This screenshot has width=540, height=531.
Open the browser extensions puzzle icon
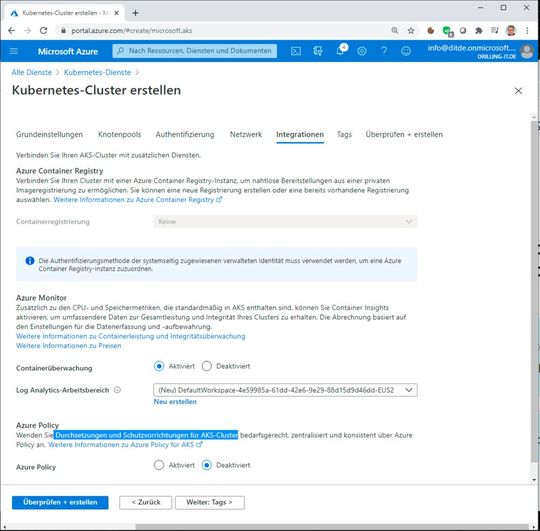(x=479, y=31)
